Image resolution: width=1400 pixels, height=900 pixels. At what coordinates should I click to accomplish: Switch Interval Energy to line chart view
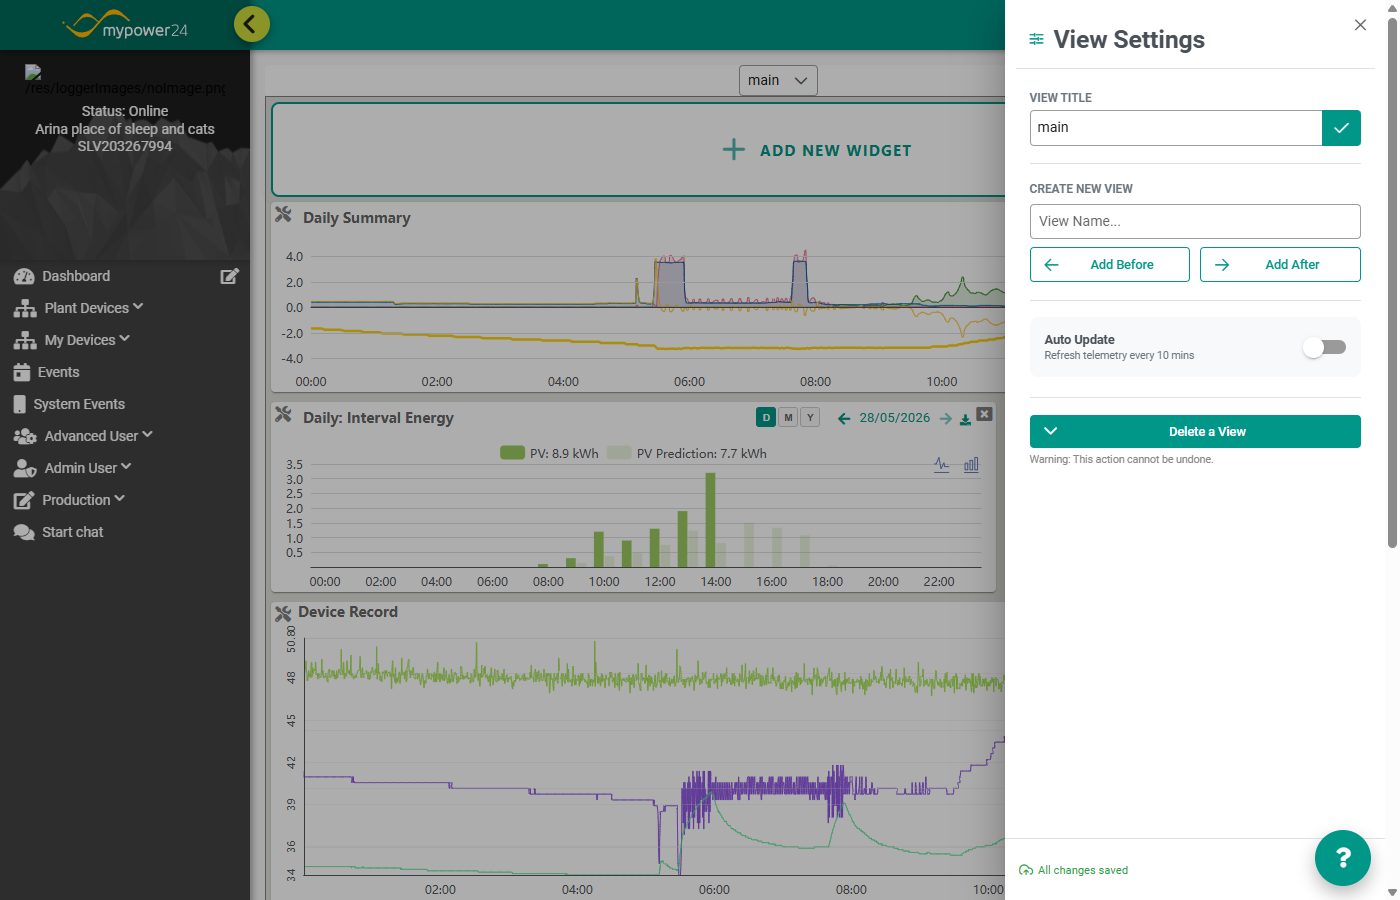coord(942,465)
